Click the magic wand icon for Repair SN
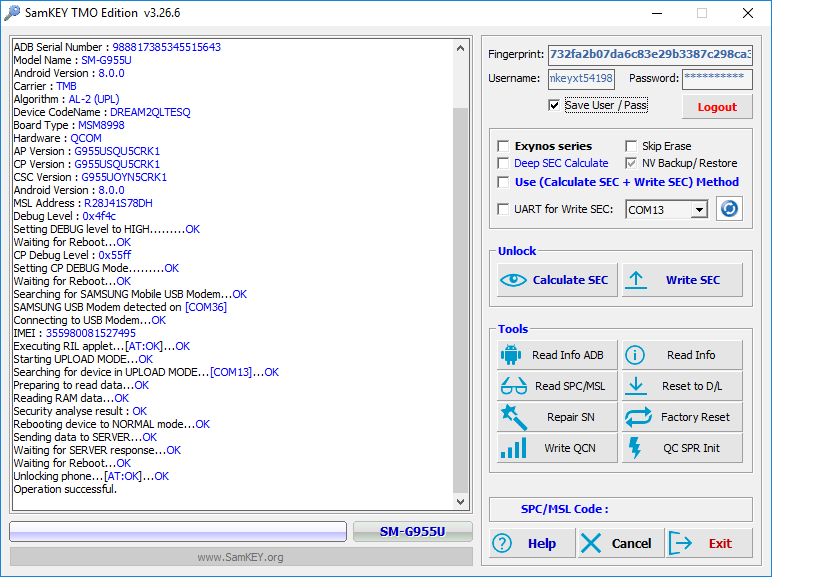Viewport: 819px width, 577px height. [x=514, y=417]
